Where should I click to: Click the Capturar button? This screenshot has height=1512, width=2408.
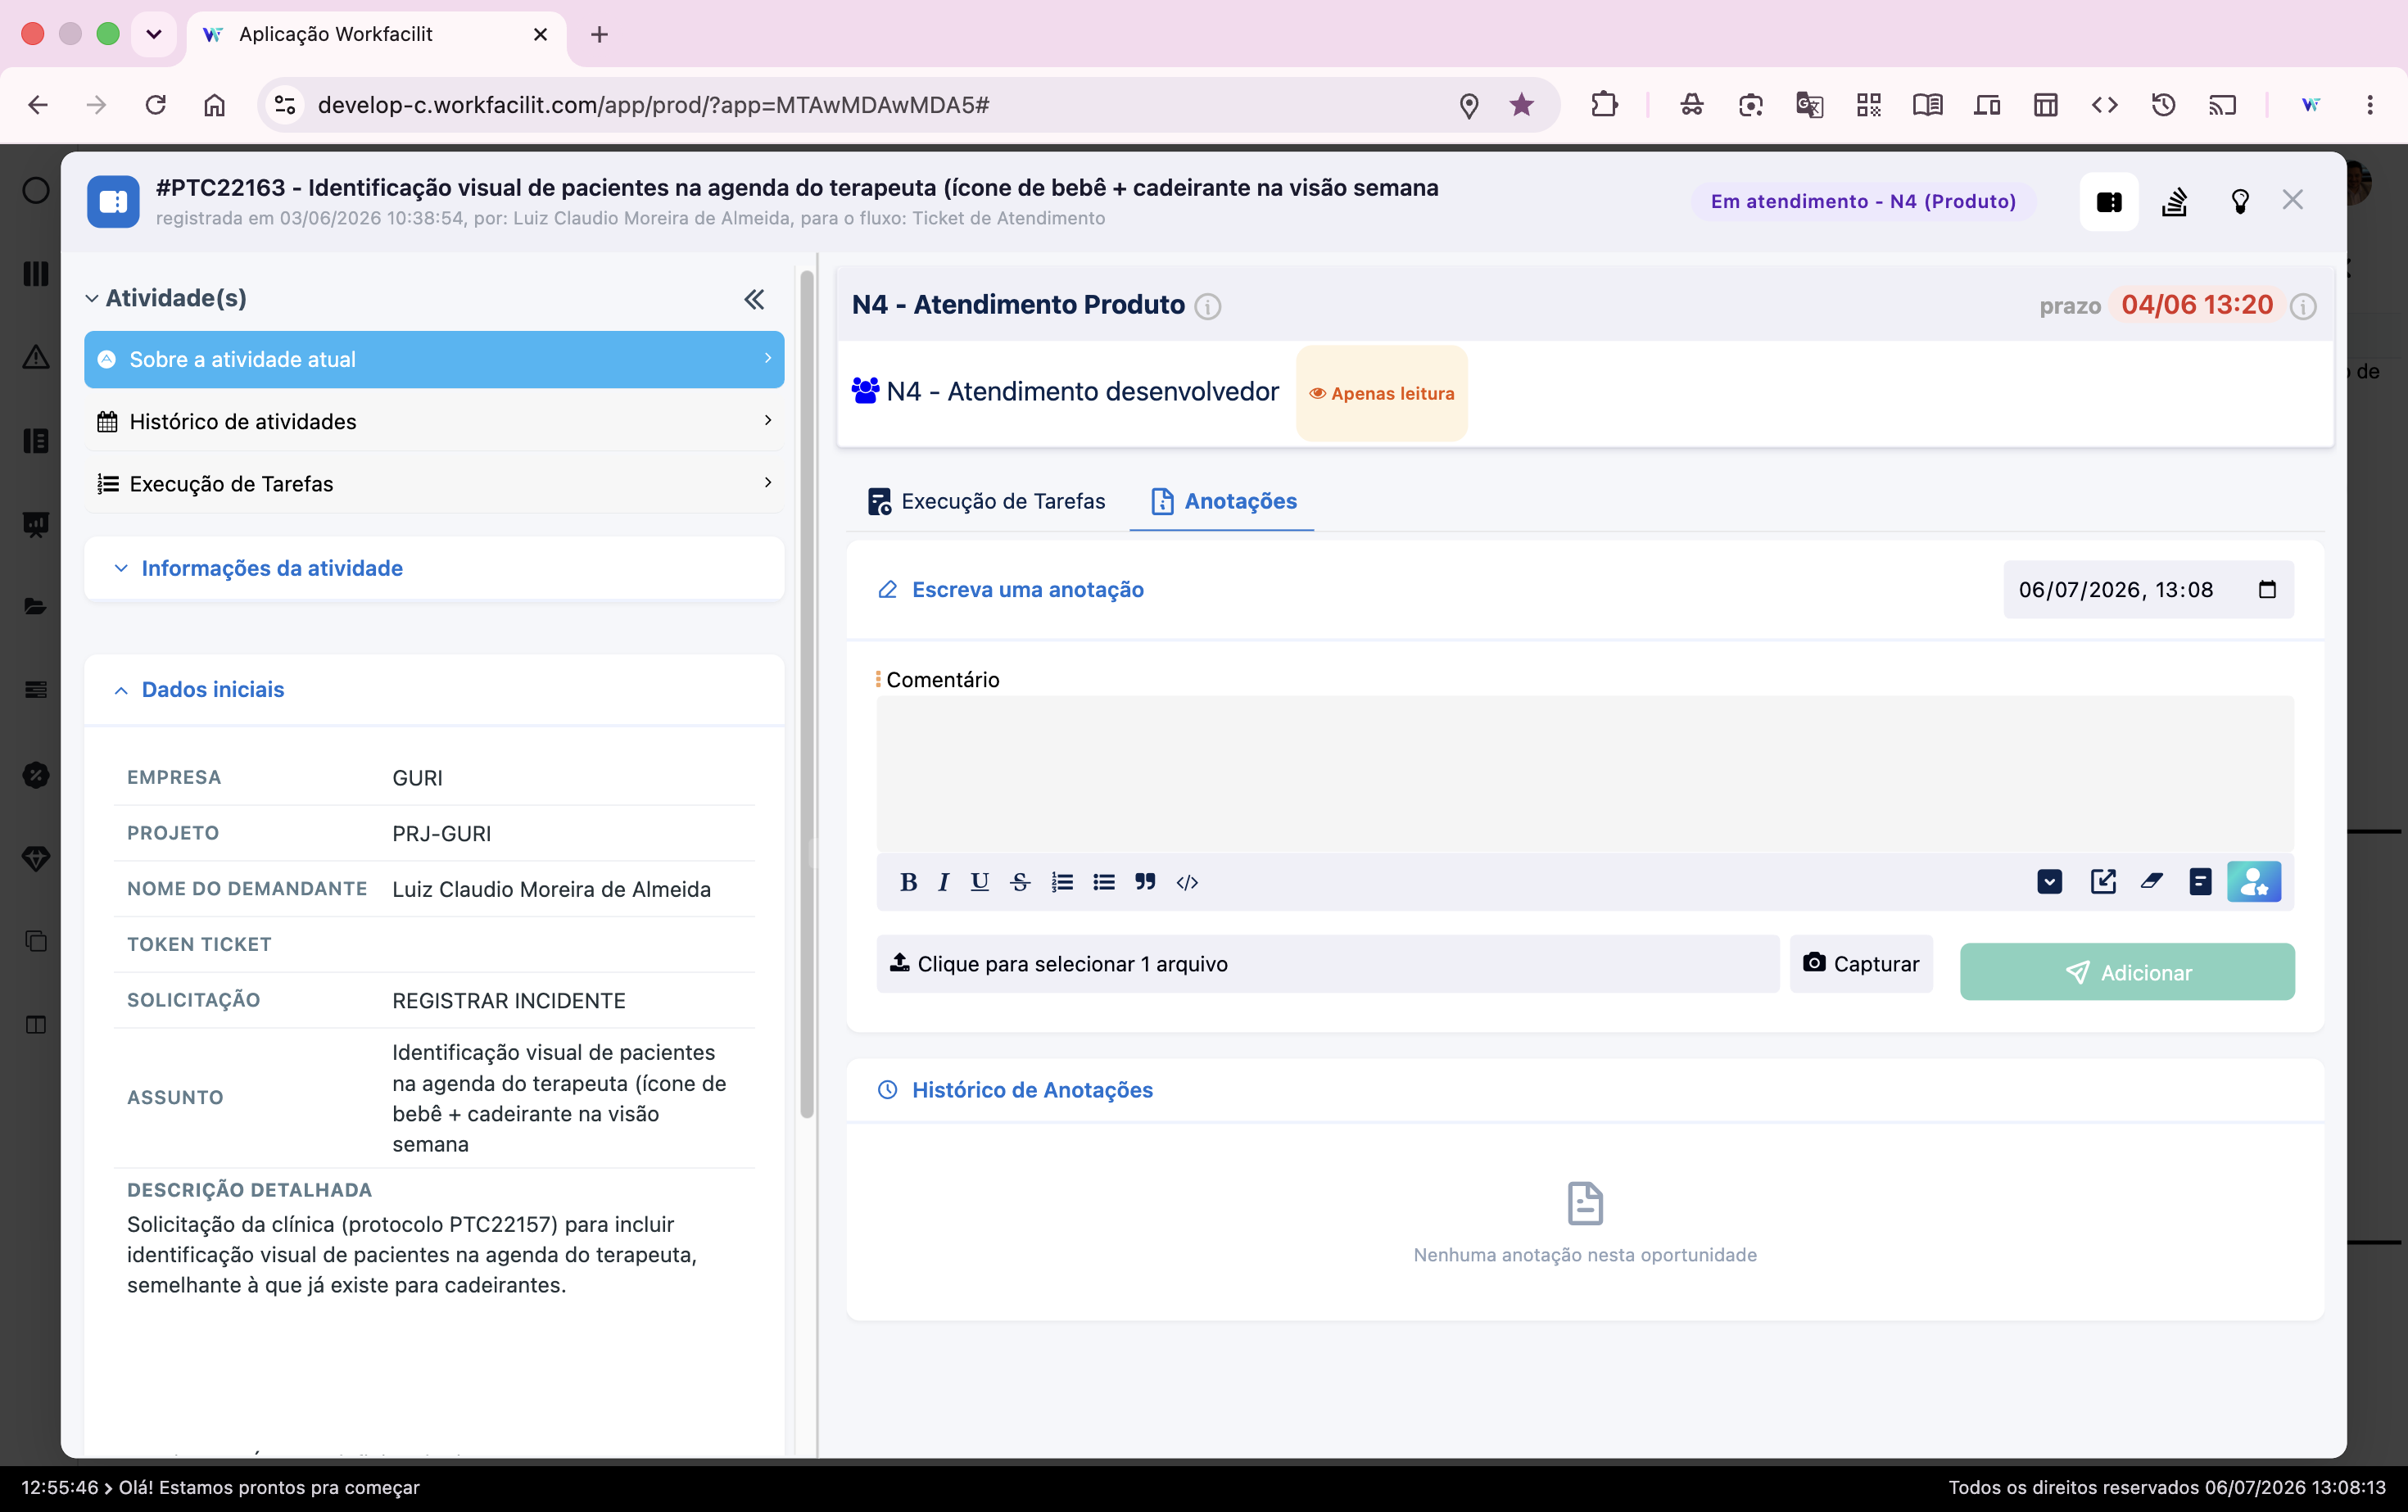(x=1861, y=964)
